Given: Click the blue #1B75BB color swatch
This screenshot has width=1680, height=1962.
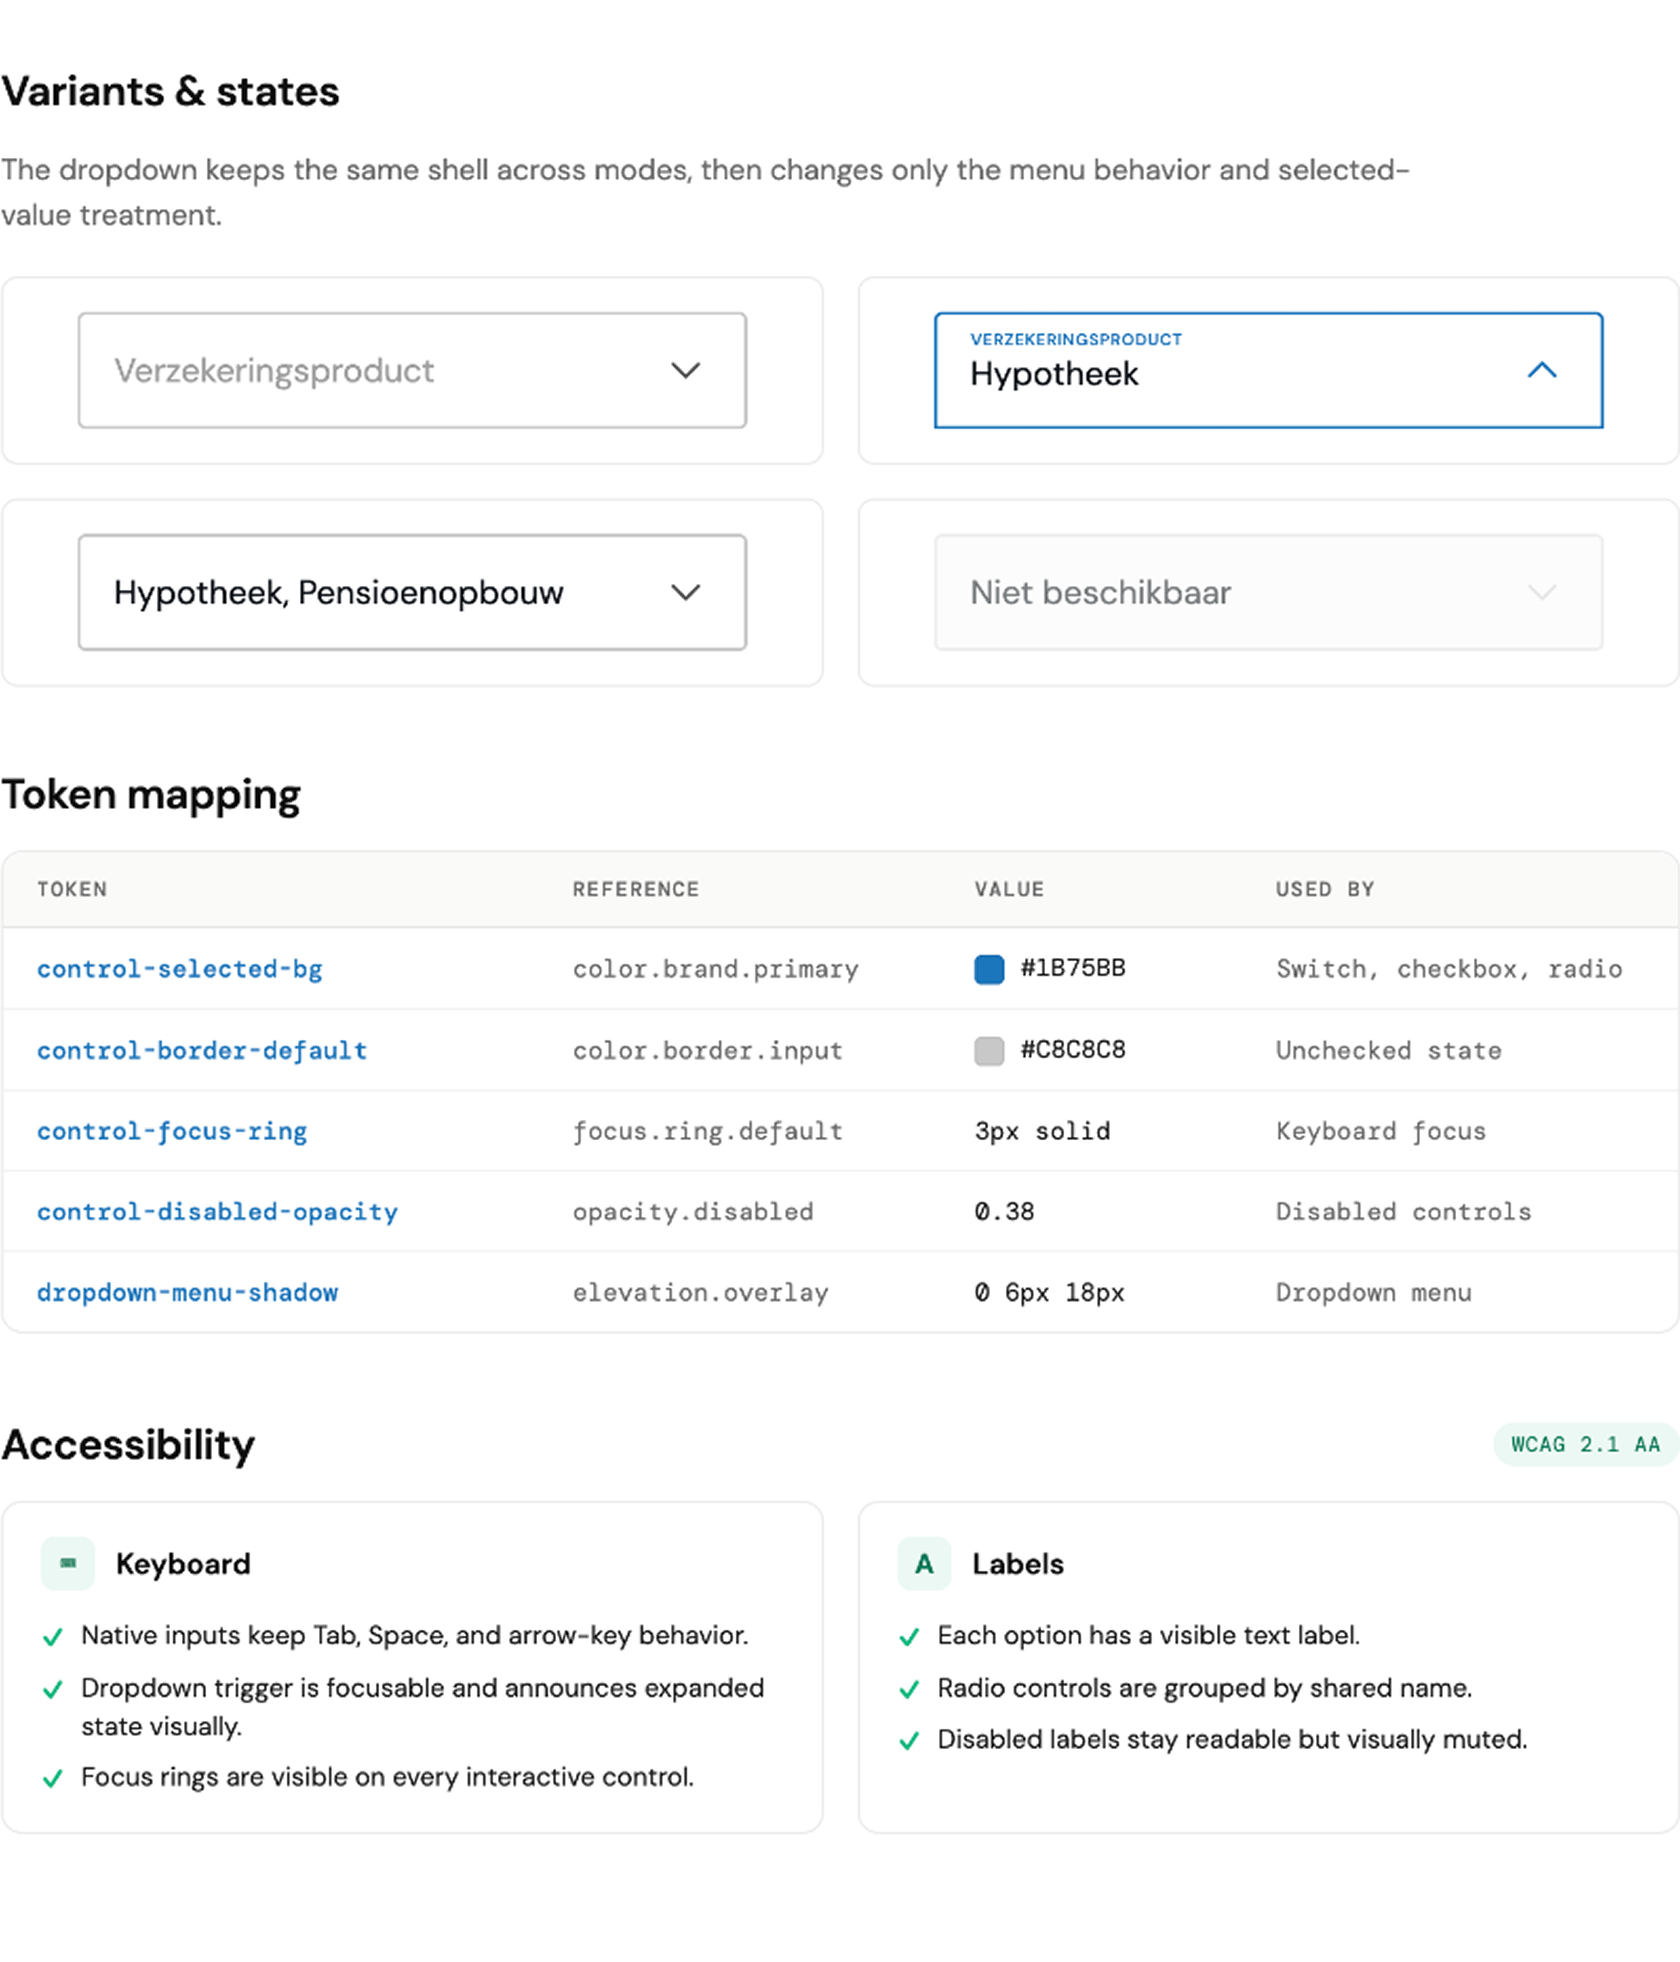Looking at the screenshot, I should 988,968.
